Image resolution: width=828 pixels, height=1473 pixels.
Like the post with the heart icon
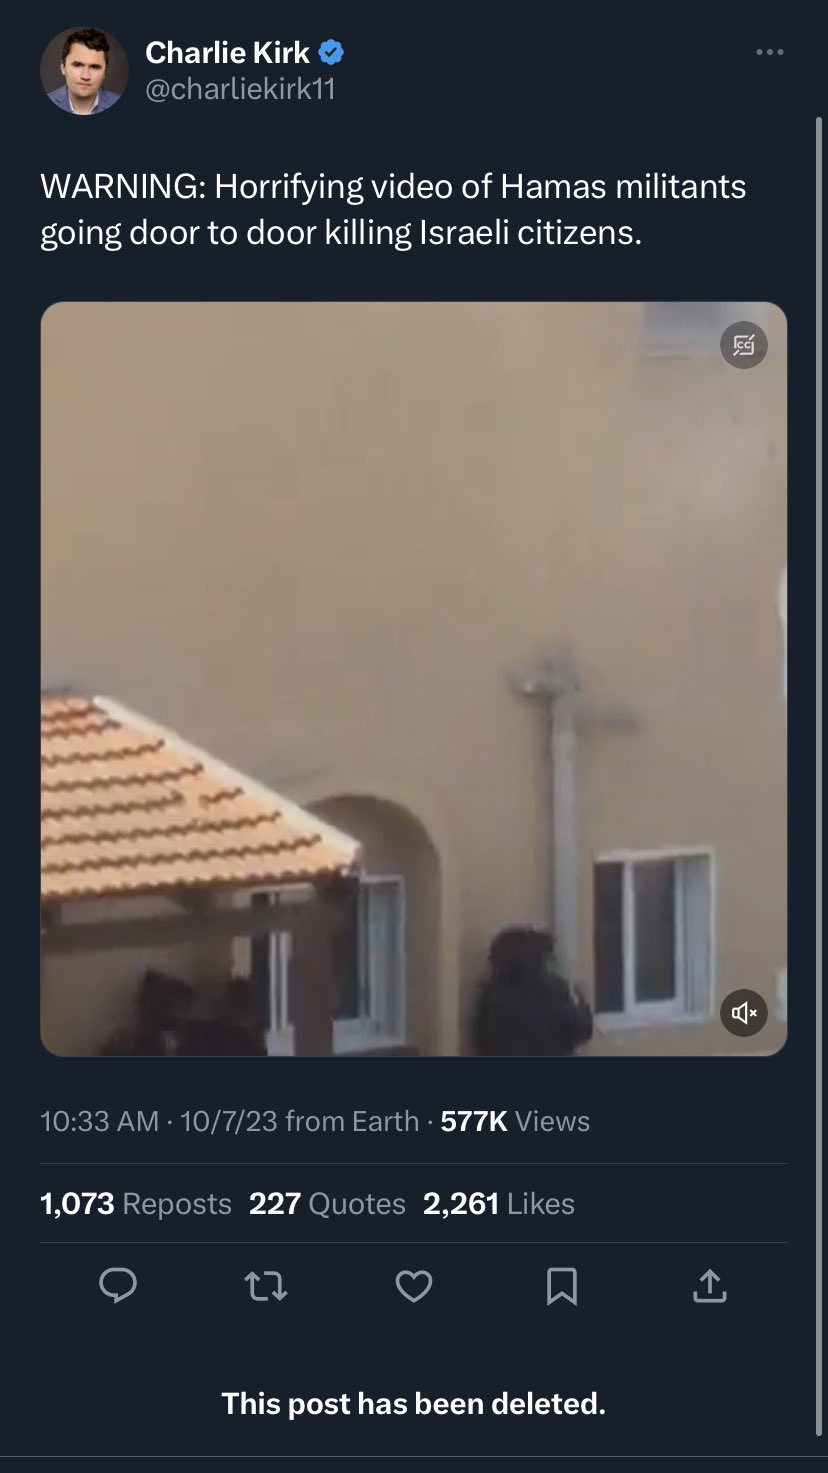(x=414, y=1286)
